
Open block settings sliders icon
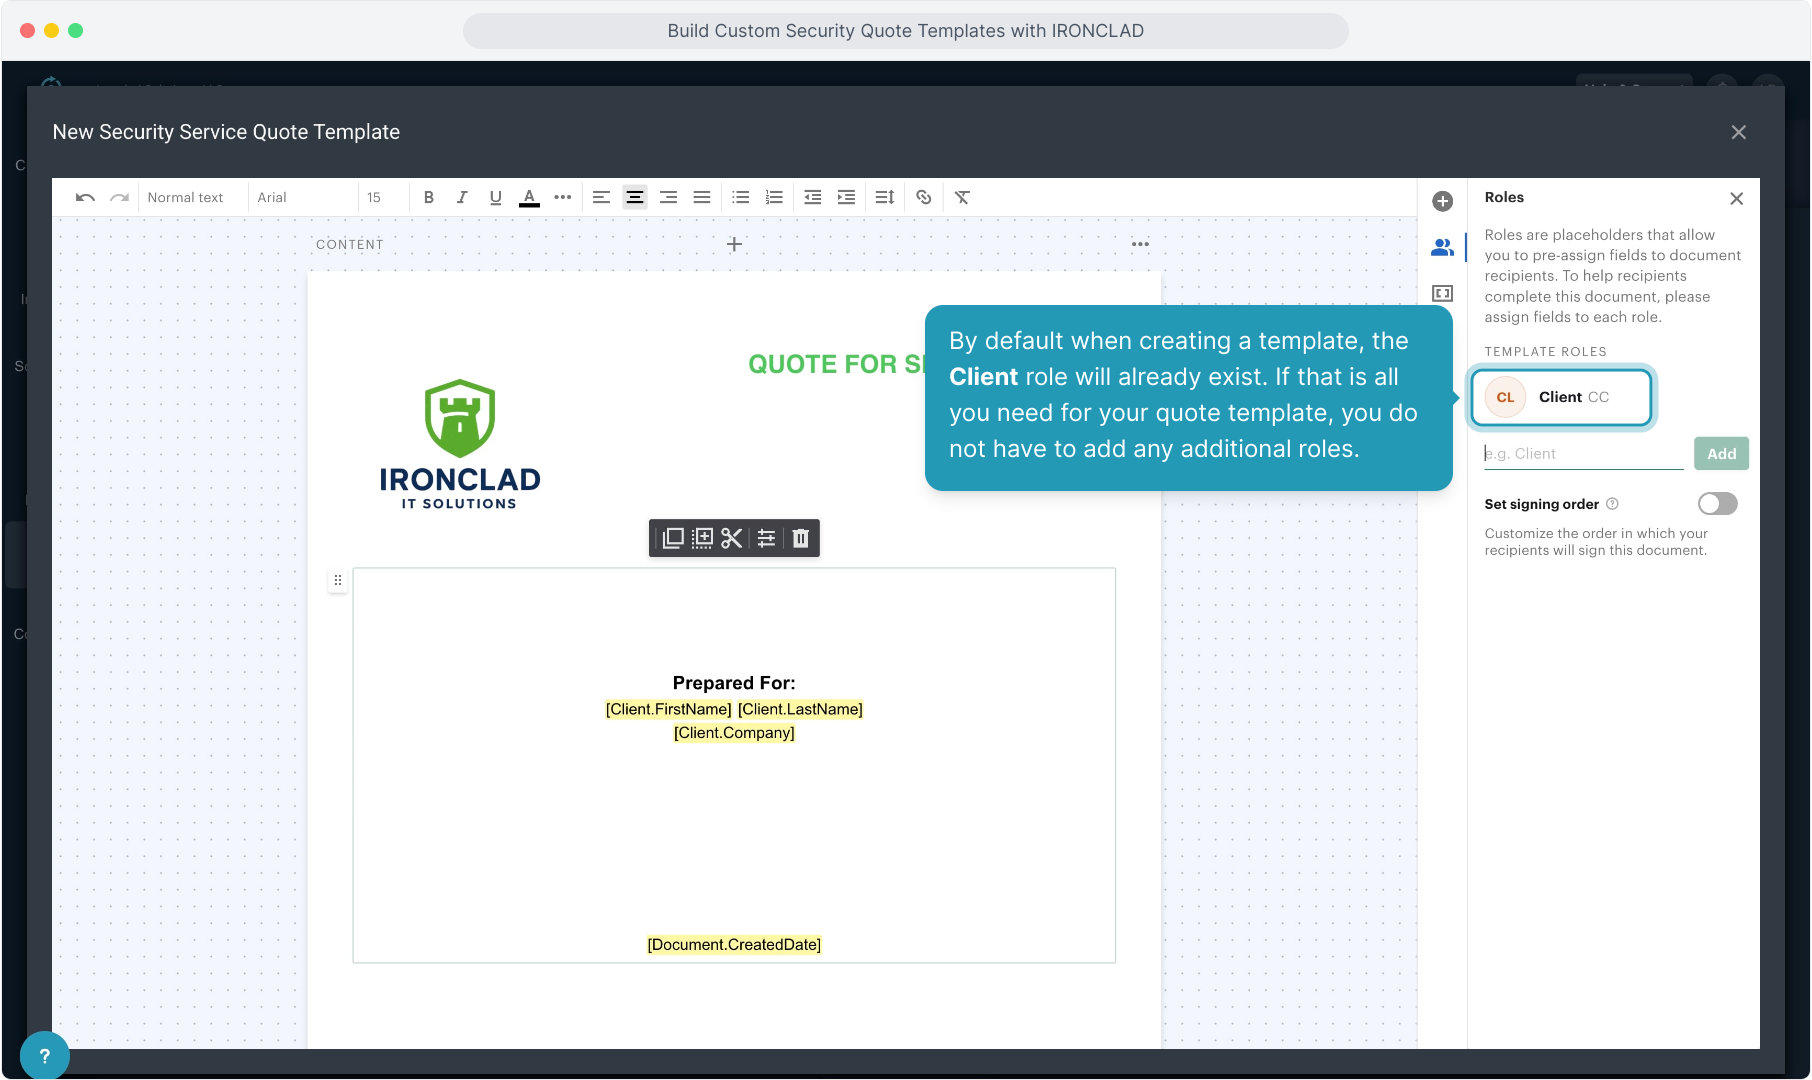point(766,538)
